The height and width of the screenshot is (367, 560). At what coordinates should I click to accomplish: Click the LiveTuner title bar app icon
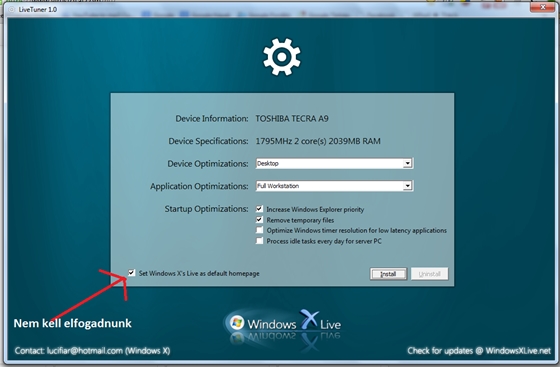pyautogui.click(x=11, y=10)
